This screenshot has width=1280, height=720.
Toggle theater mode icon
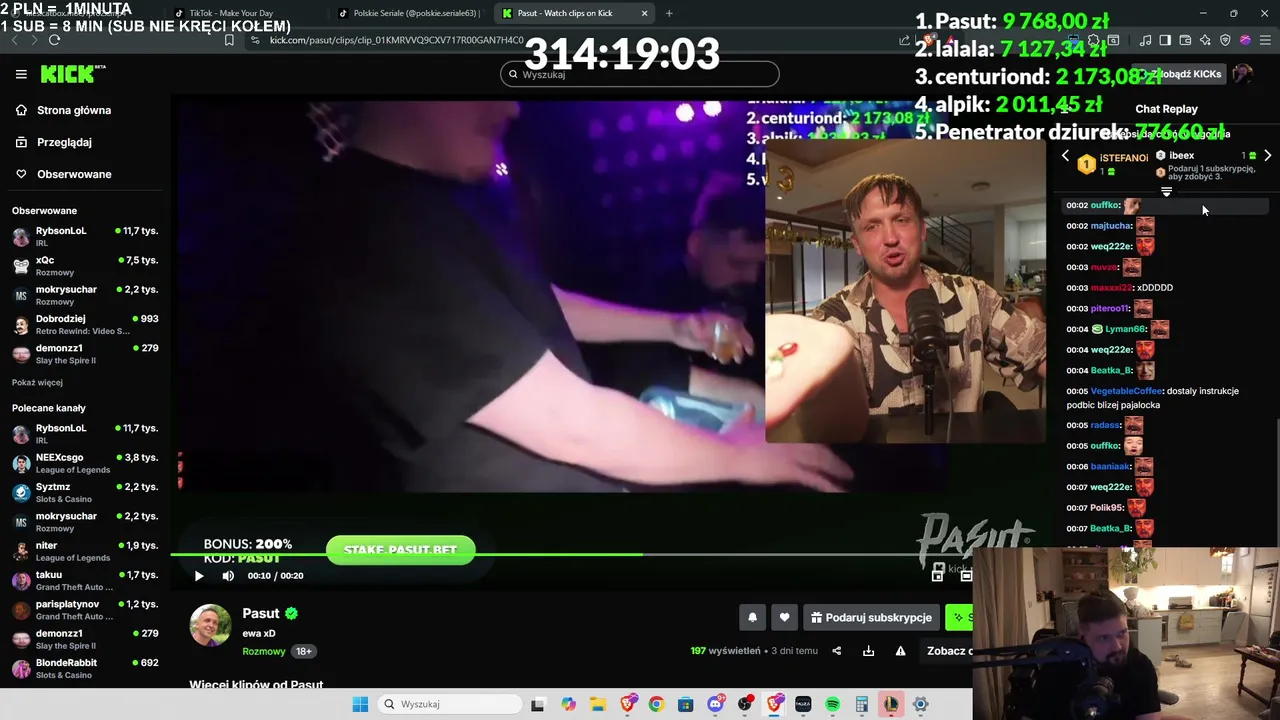tap(965, 575)
